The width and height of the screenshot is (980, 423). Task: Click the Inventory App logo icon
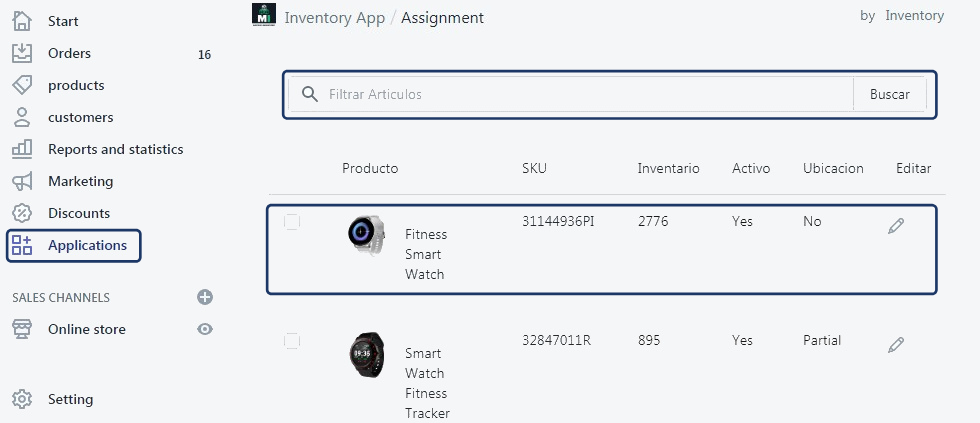tap(264, 16)
